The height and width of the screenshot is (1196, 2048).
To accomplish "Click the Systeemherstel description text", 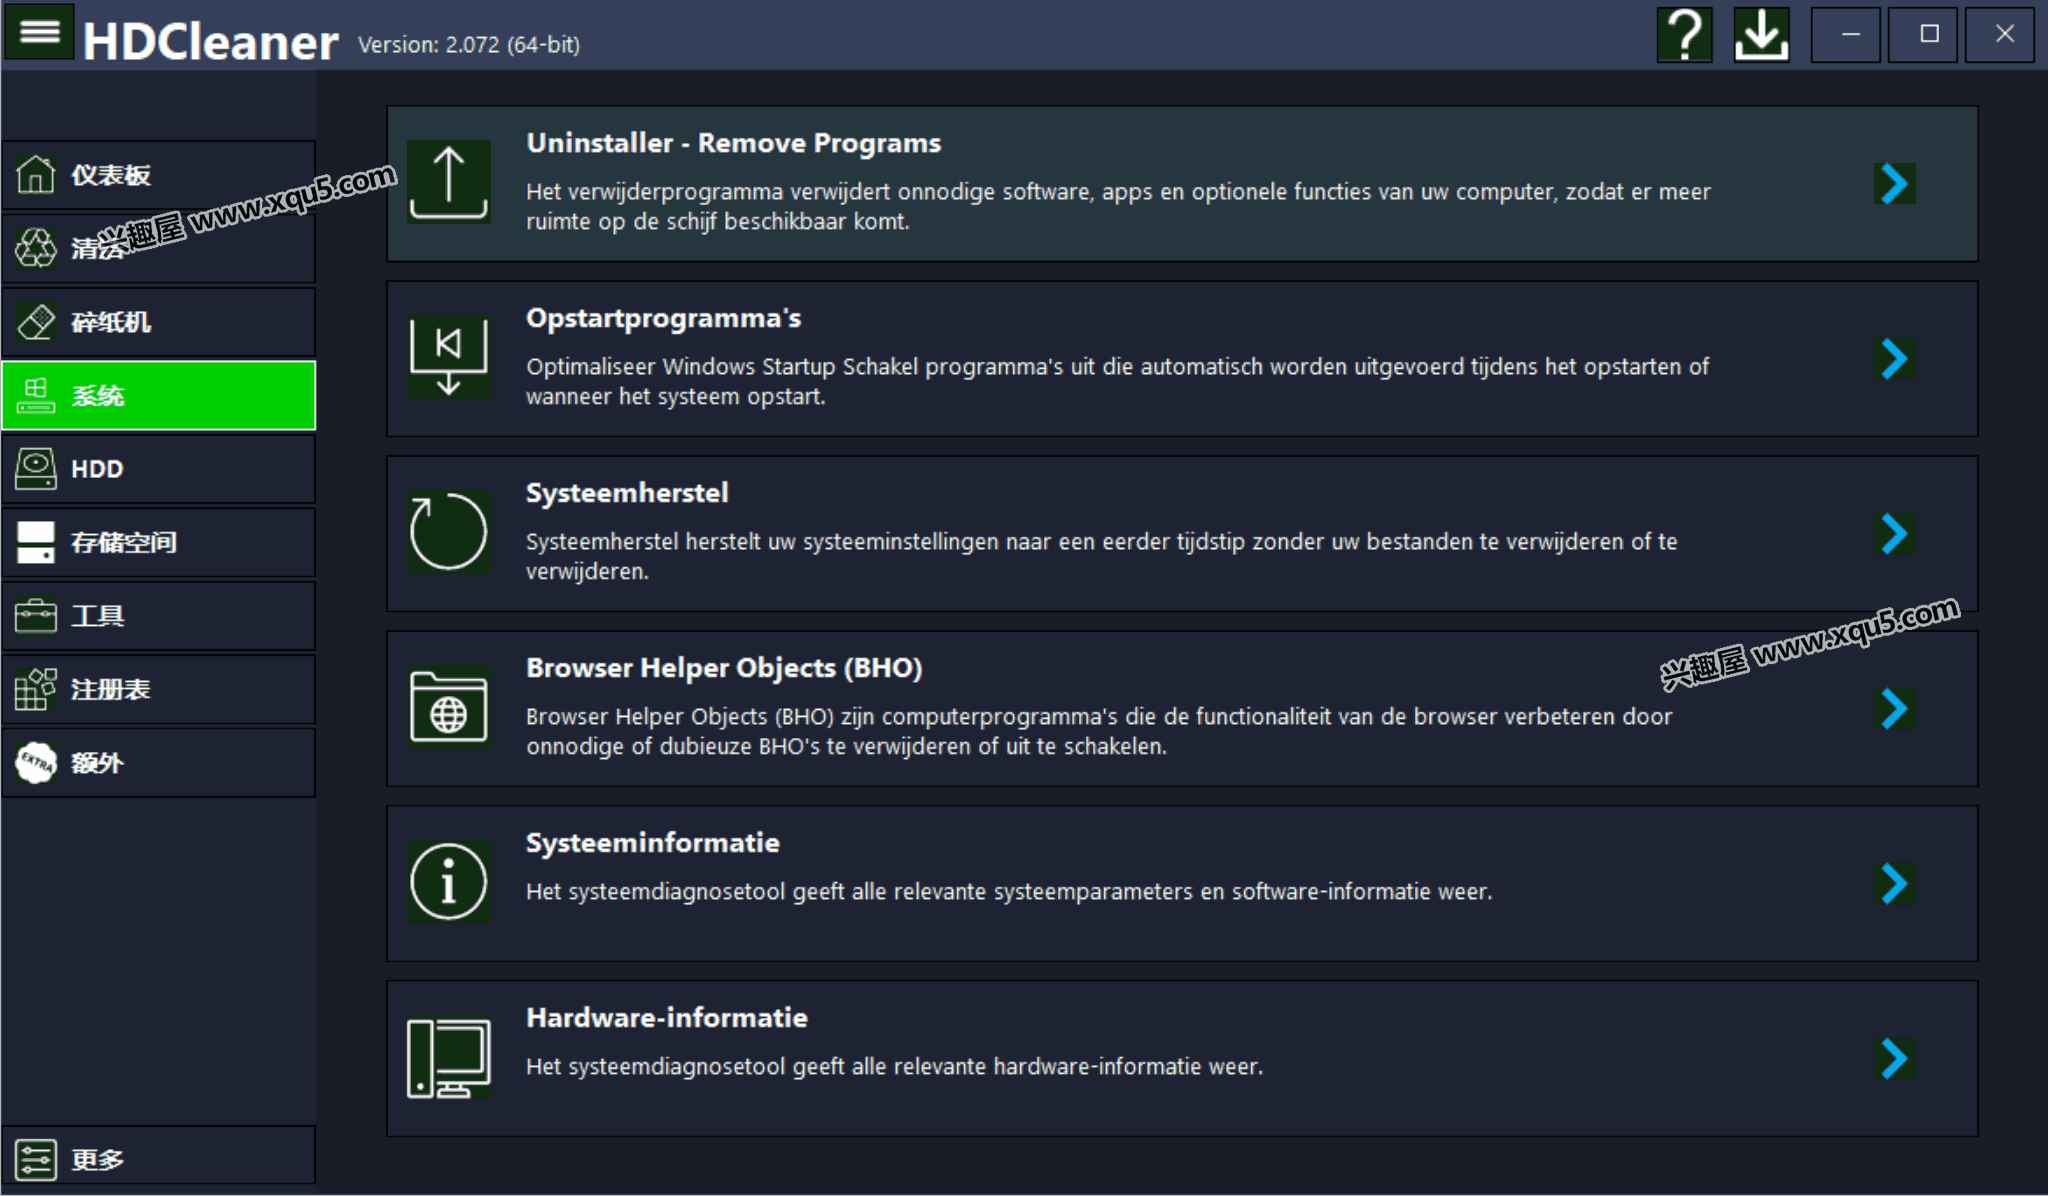I will [x=1101, y=556].
